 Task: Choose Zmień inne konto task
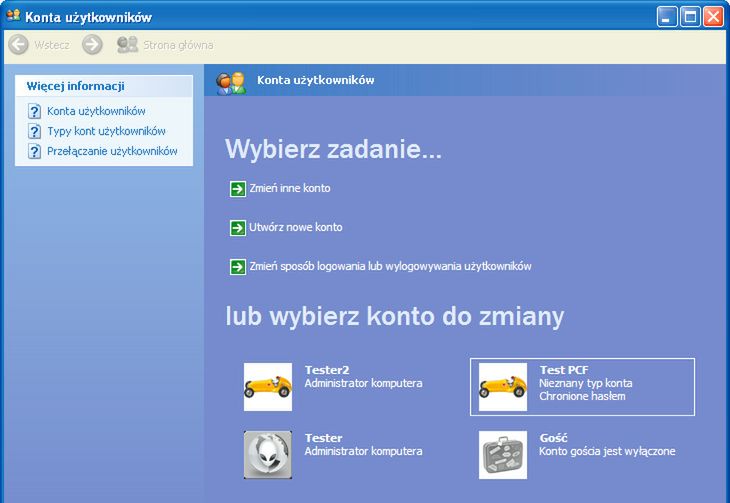click(x=290, y=188)
